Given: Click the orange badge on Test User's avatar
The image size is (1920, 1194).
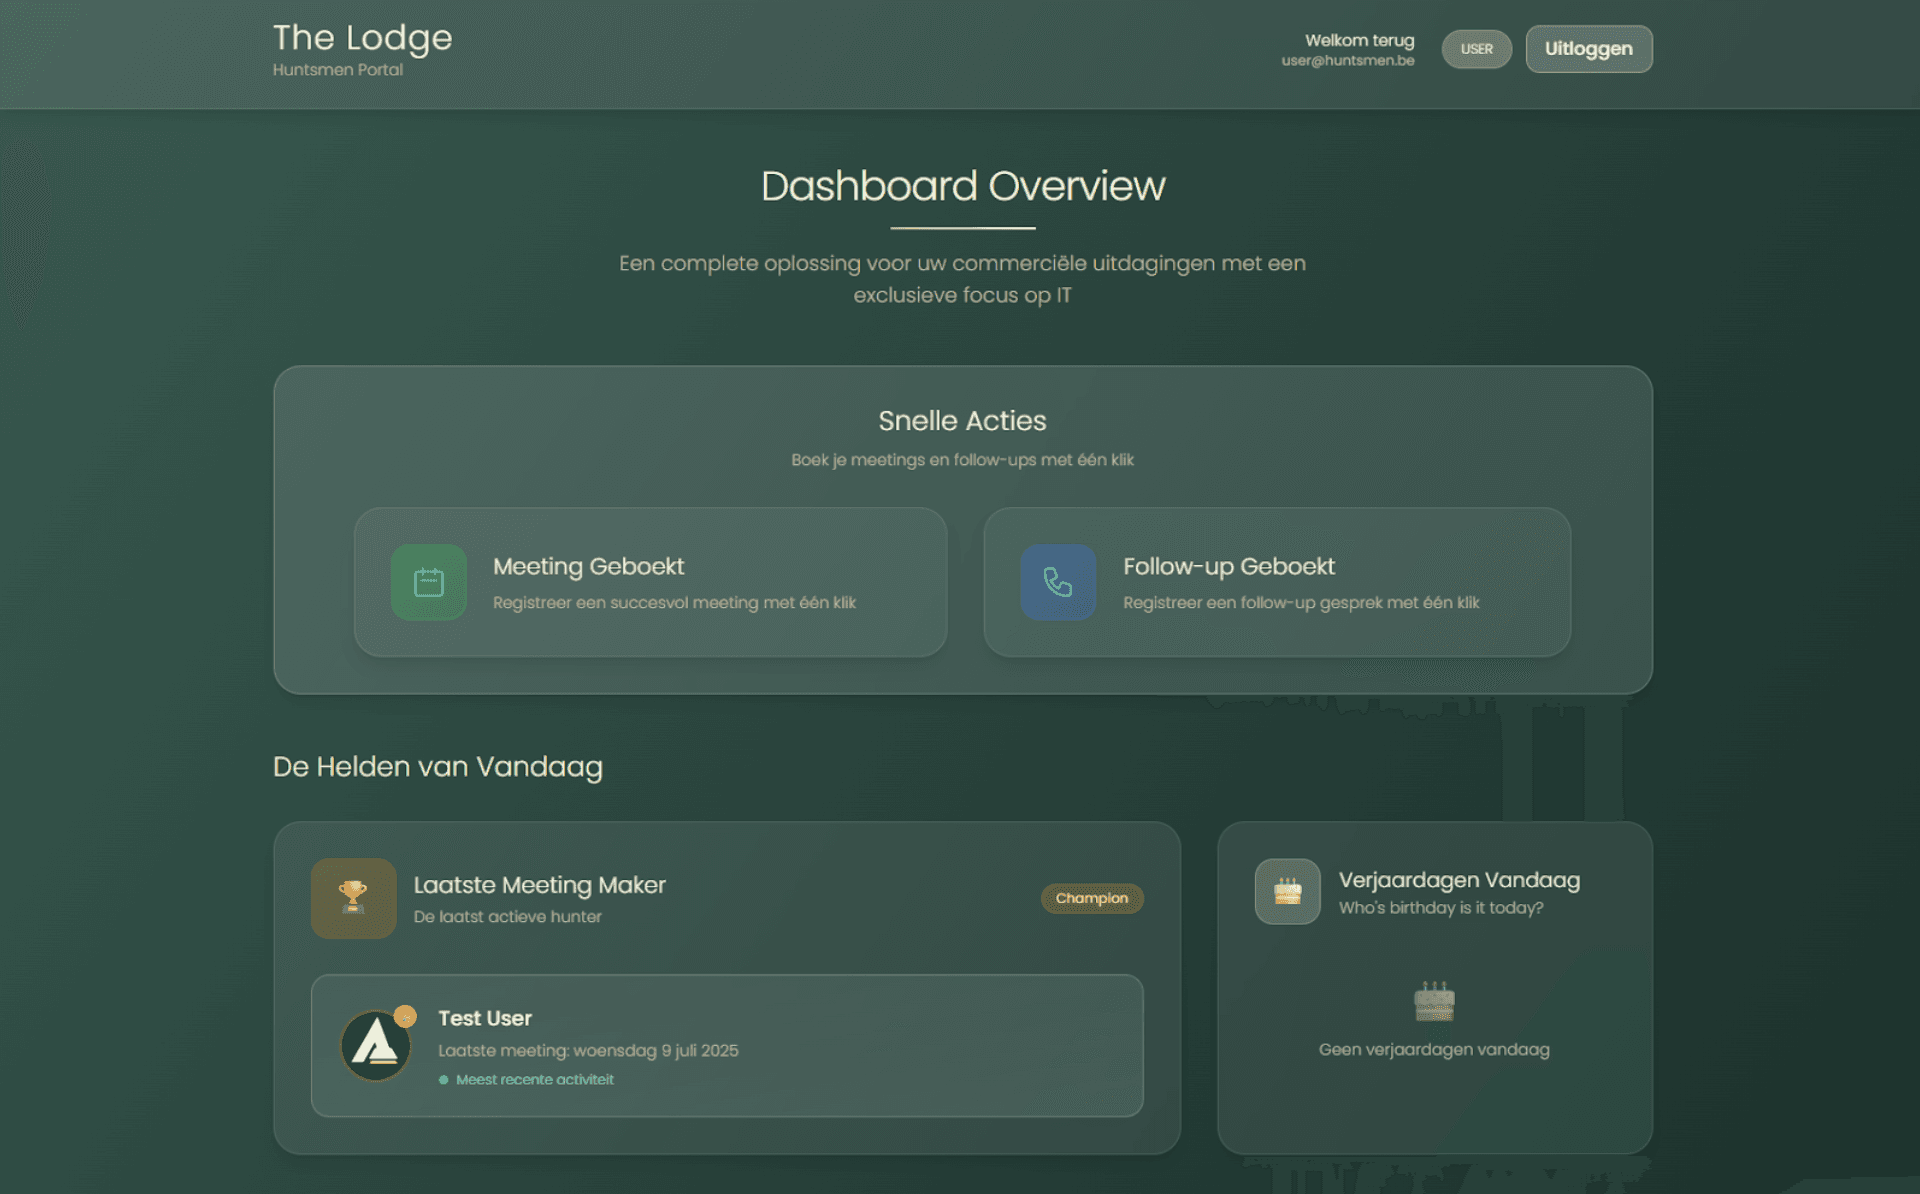Looking at the screenshot, I should coord(404,1015).
